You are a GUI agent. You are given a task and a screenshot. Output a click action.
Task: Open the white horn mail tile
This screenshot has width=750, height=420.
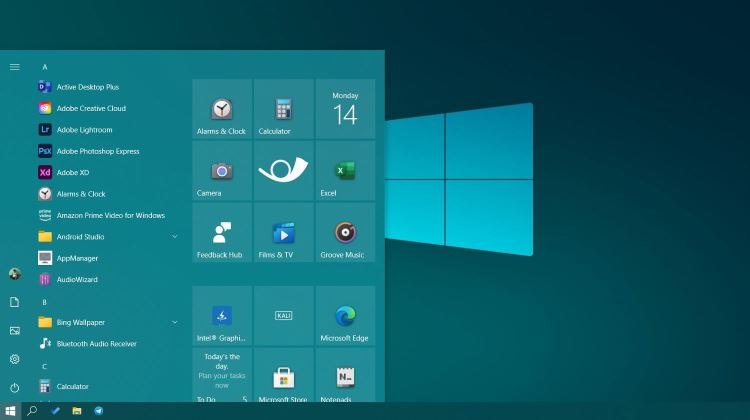click(284, 171)
